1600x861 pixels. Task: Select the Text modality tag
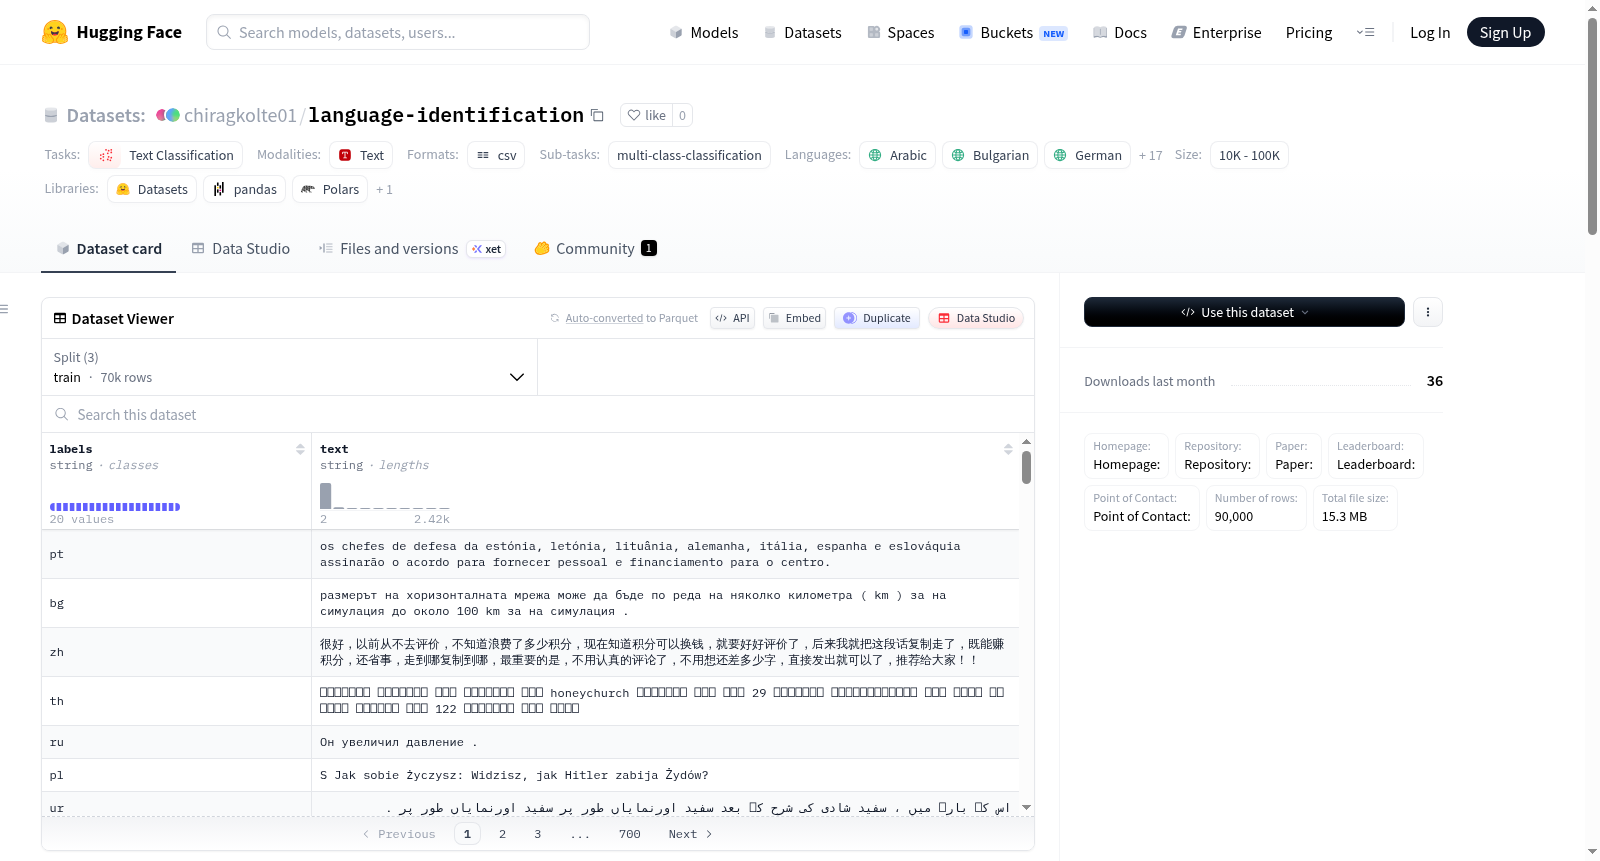361,155
